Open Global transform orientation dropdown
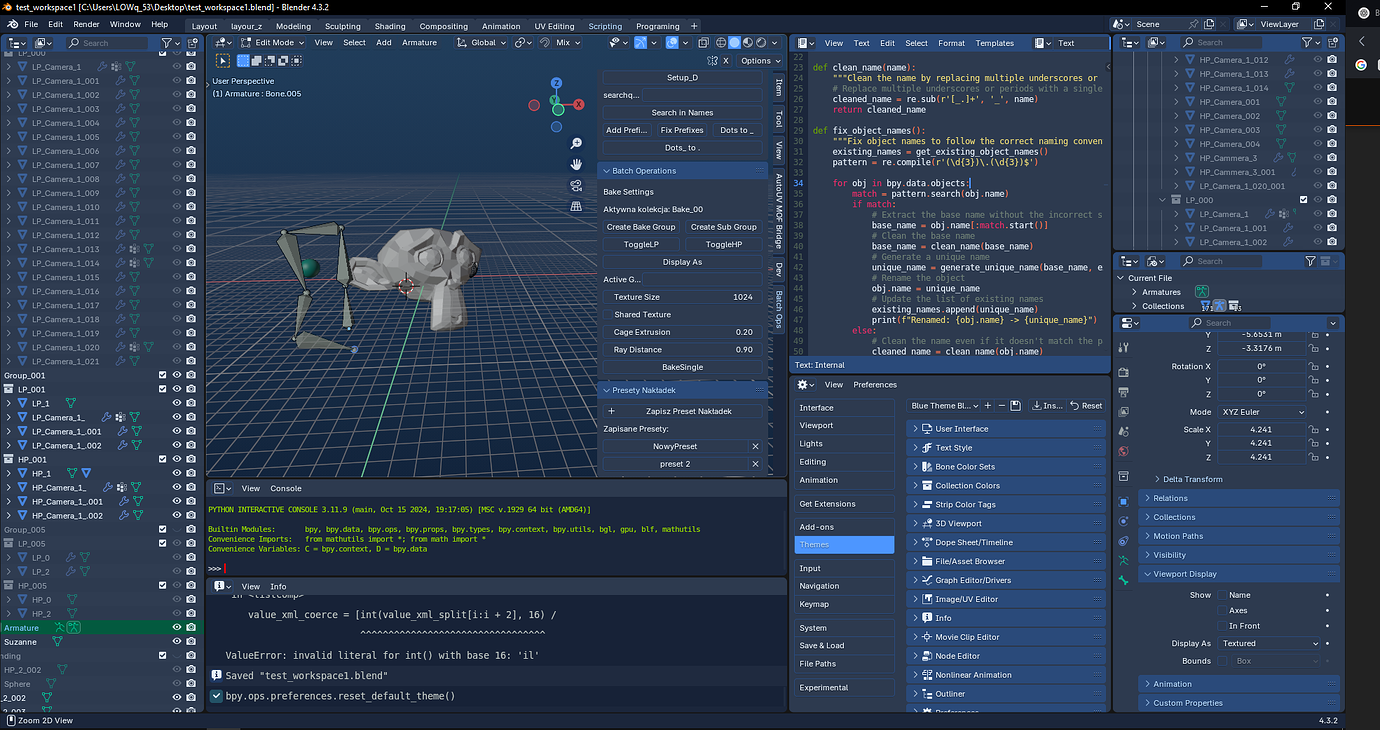 coord(481,43)
